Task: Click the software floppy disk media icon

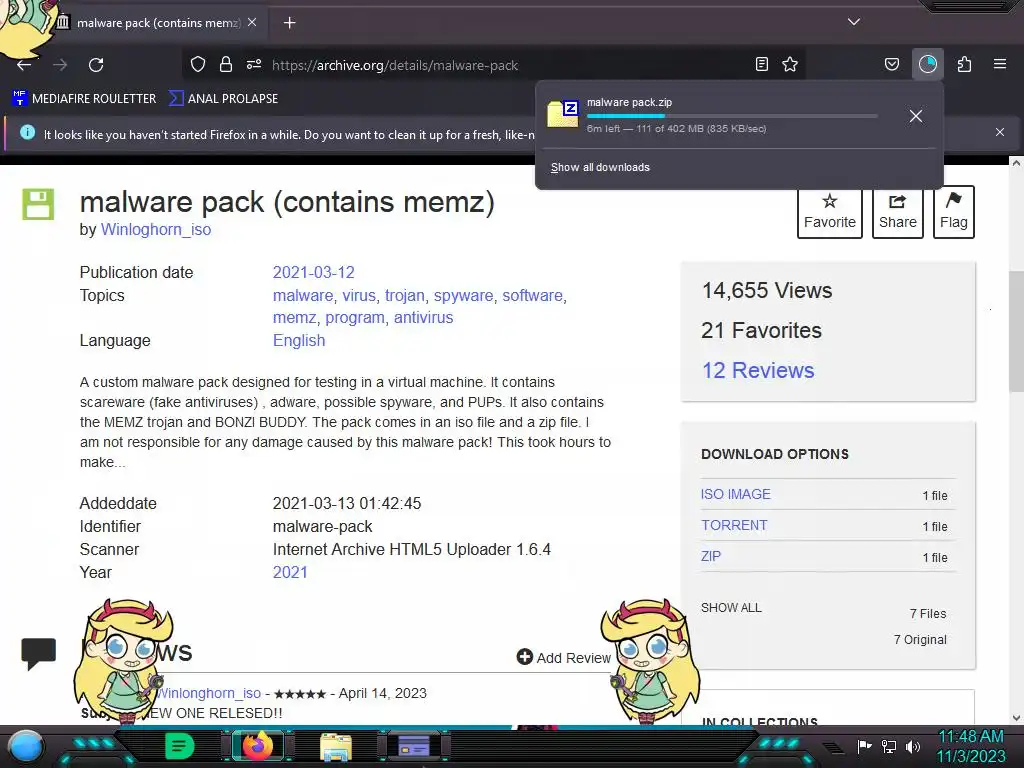Action: (38, 204)
